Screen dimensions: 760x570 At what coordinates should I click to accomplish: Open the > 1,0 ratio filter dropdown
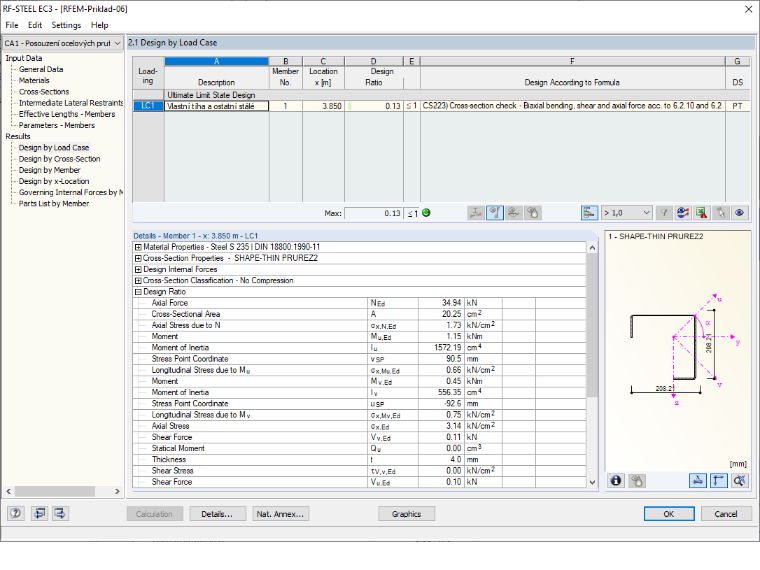(626, 213)
